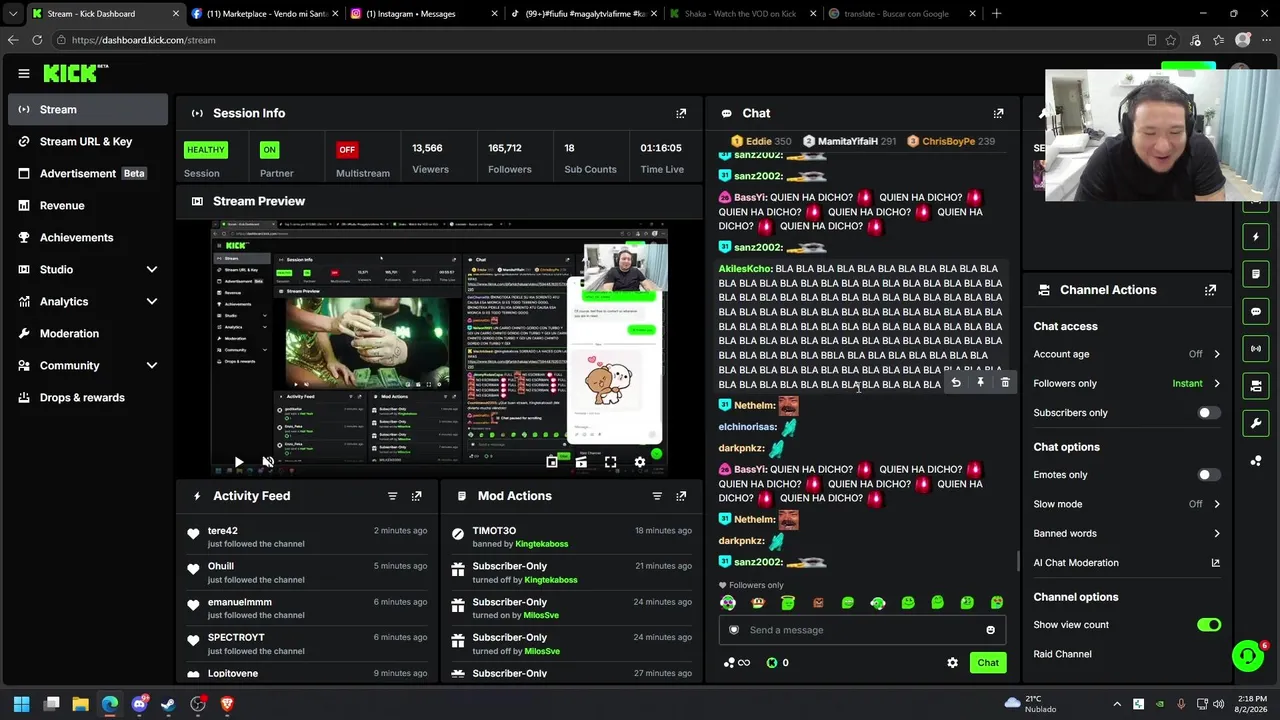The width and height of the screenshot is (1280, 720).
Task: Open File Explorer from the taskbar
Action: coord(81,704)
